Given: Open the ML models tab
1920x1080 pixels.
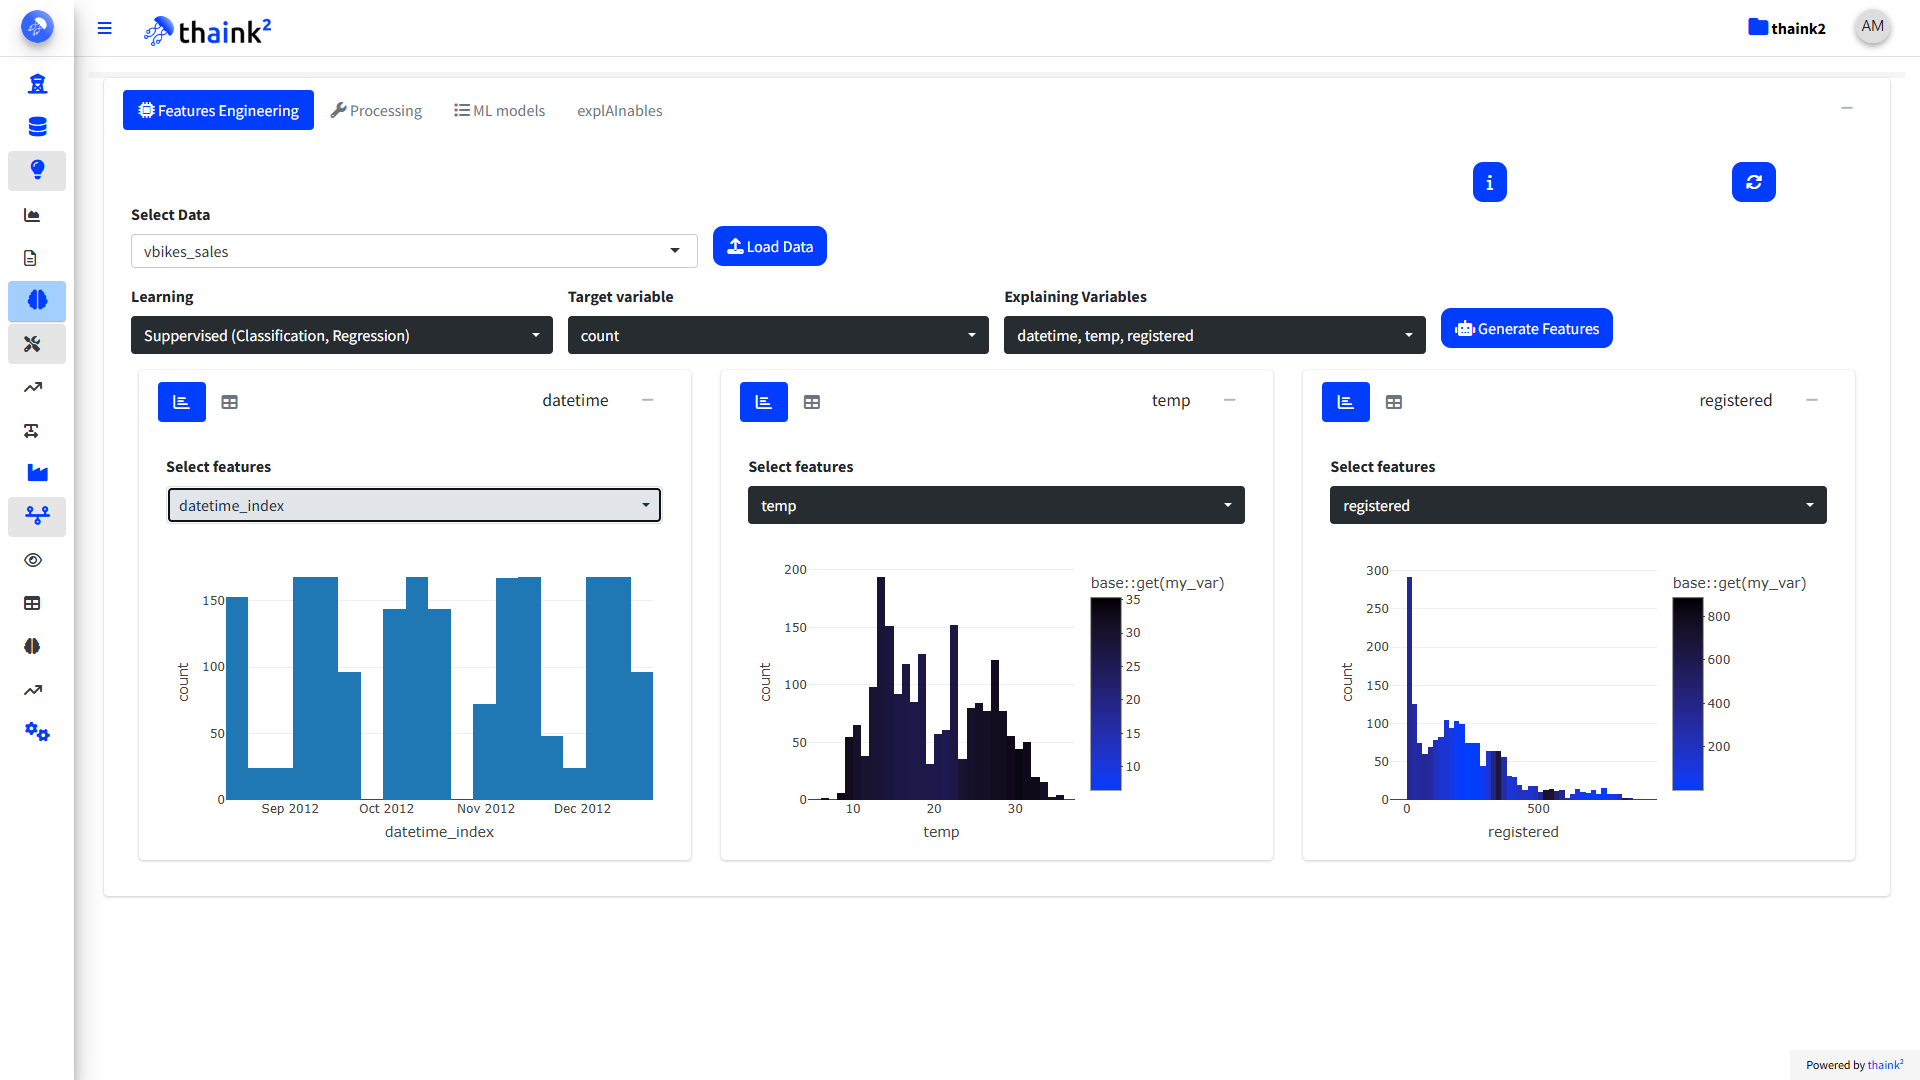Looking at the screenshot, I should (x=499, y=111).
